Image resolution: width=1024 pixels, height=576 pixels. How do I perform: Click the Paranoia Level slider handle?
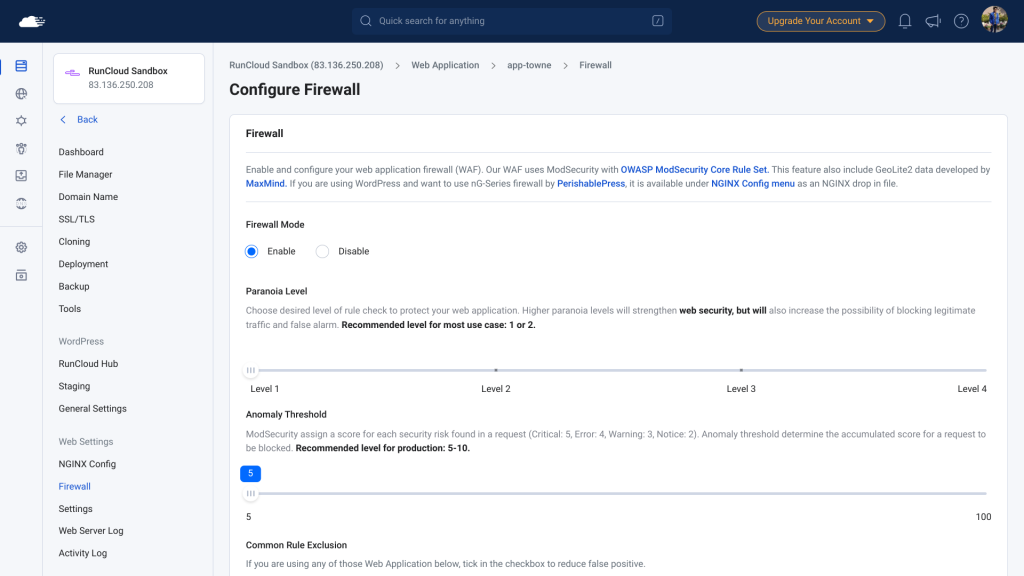point(251,370)
